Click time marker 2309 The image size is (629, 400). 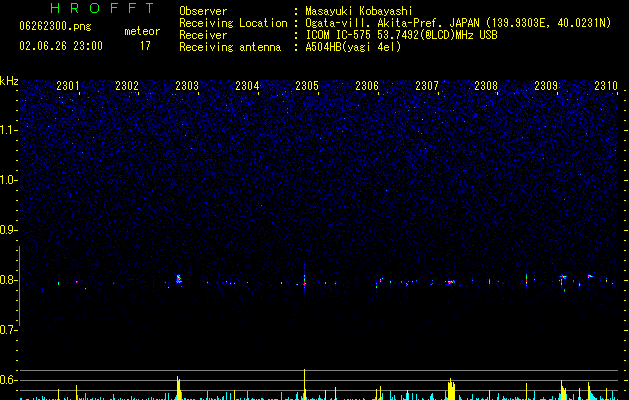(x=546, y=86)
